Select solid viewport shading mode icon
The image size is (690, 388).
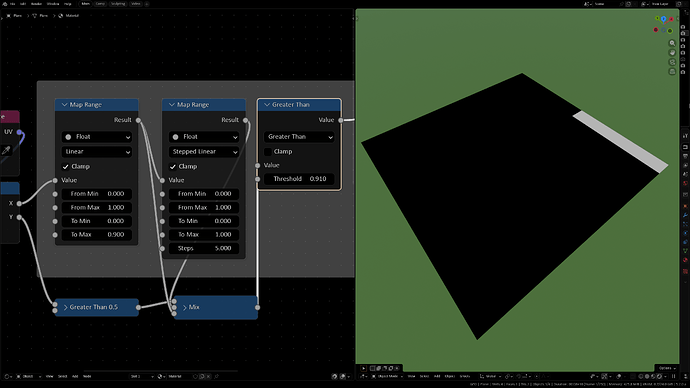click(647, 376)
